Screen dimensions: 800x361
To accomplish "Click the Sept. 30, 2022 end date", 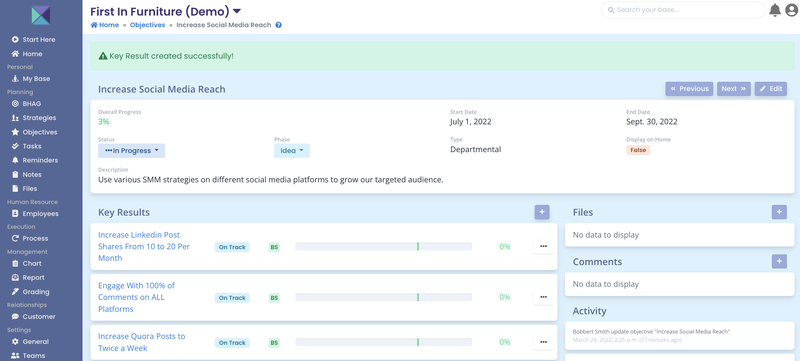I will click(x=652, y=121).
